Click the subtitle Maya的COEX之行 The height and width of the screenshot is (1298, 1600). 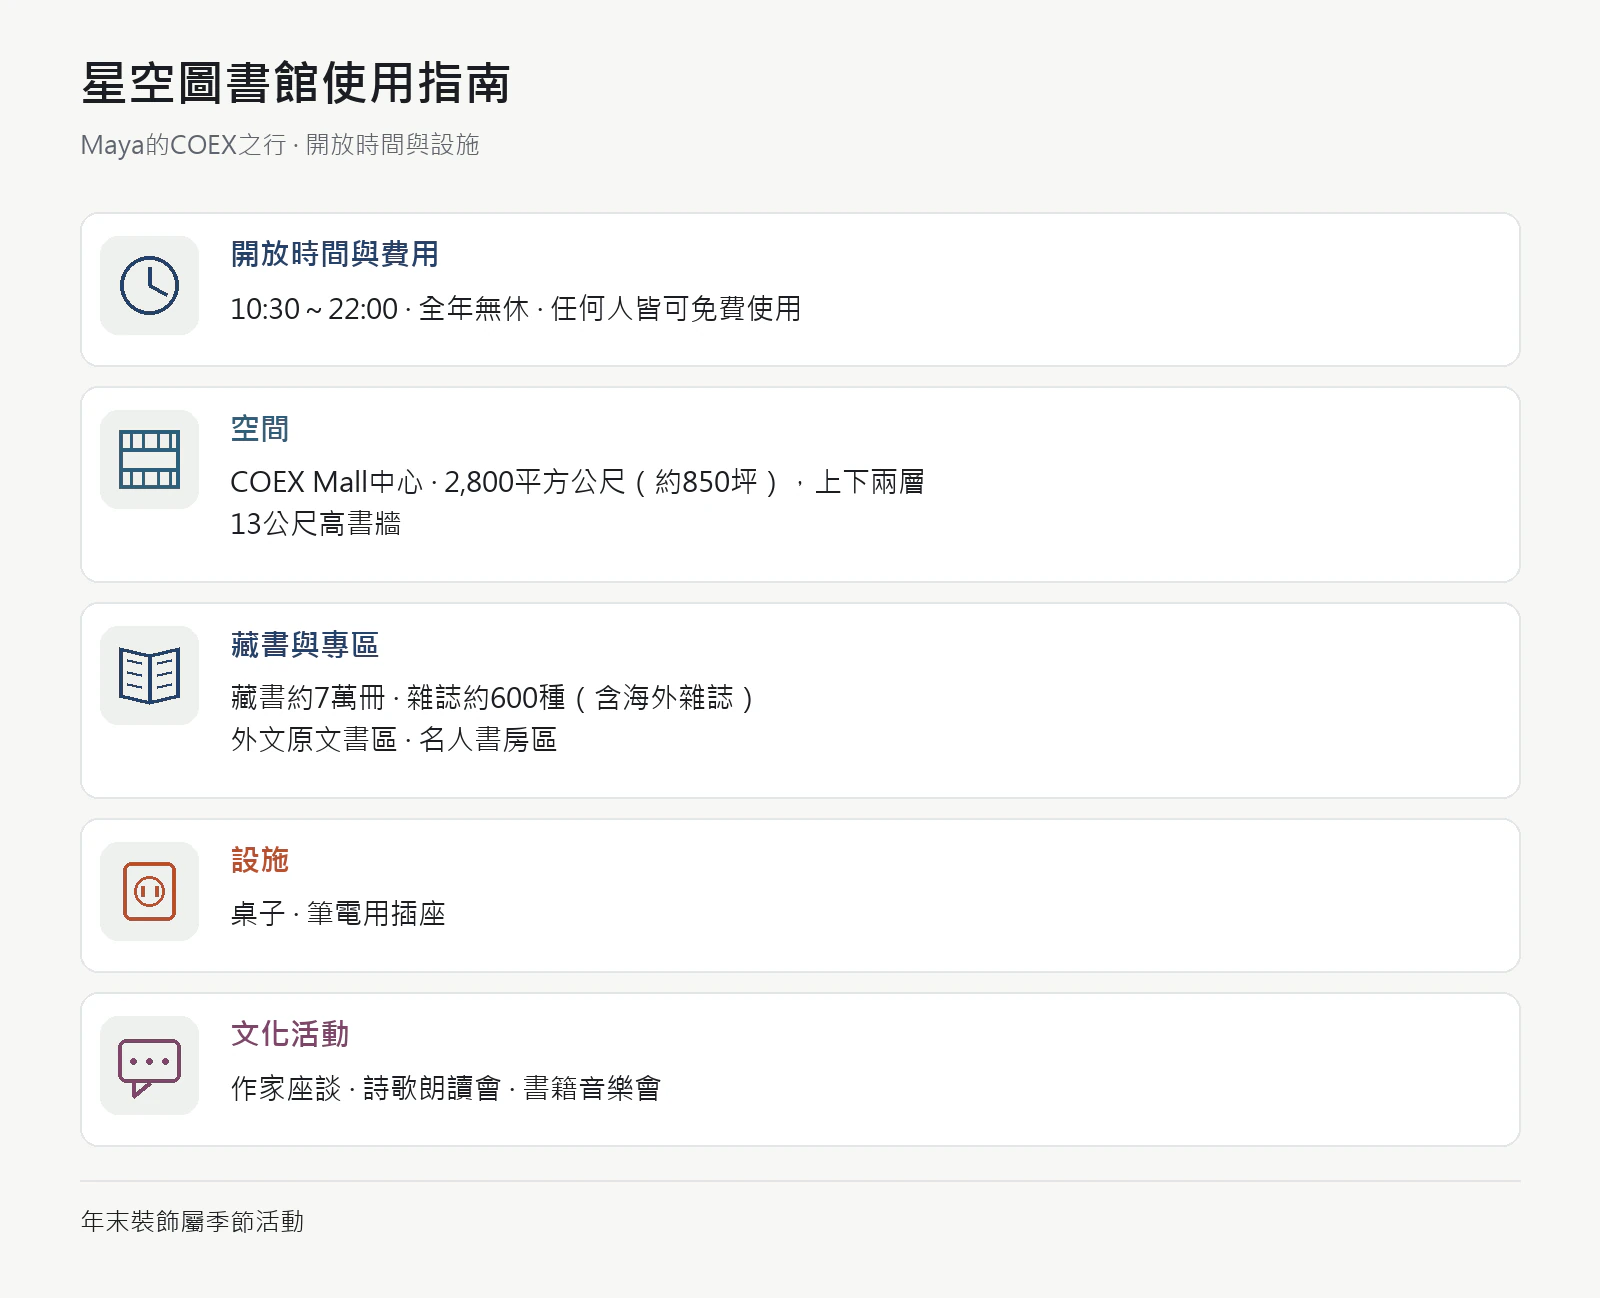tap(280, 145)
